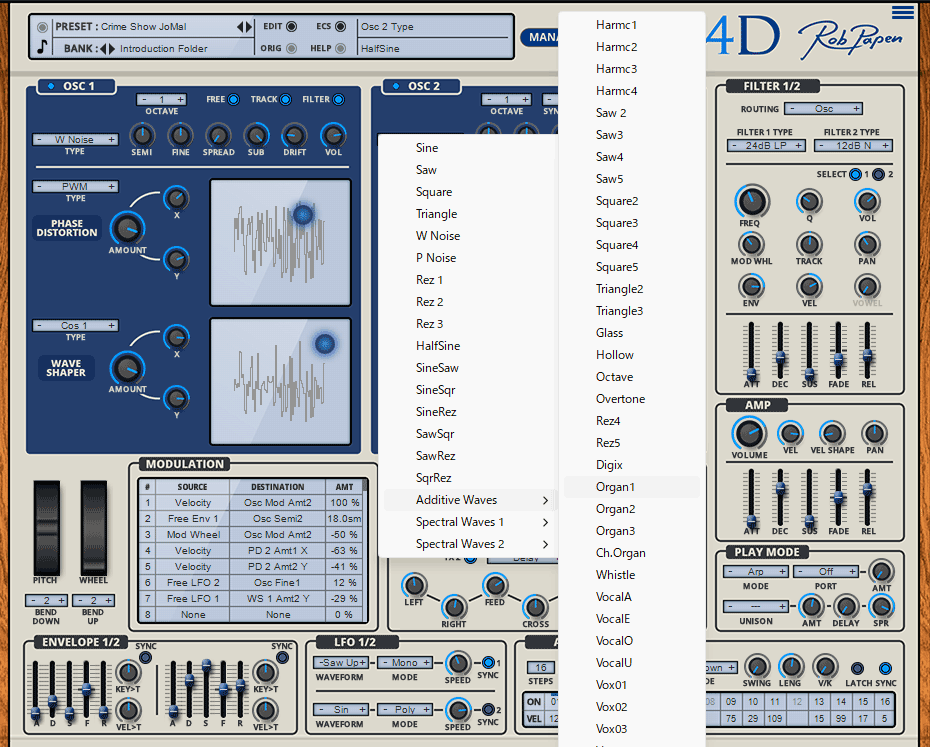Click the LFO 1 SPEED knob
Image resolution: width=930 pixels, height=747 pixels.
coord(457,663)
